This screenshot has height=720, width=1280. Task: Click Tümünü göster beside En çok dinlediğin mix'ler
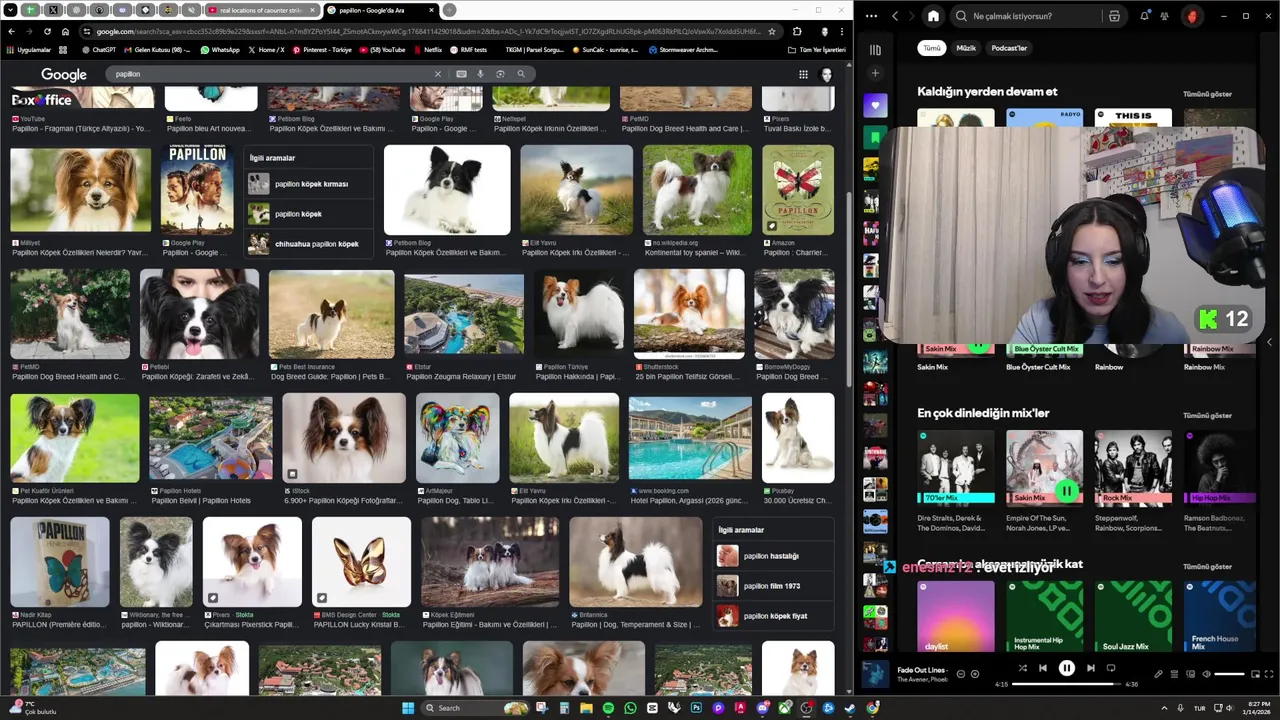point(1207,415)
